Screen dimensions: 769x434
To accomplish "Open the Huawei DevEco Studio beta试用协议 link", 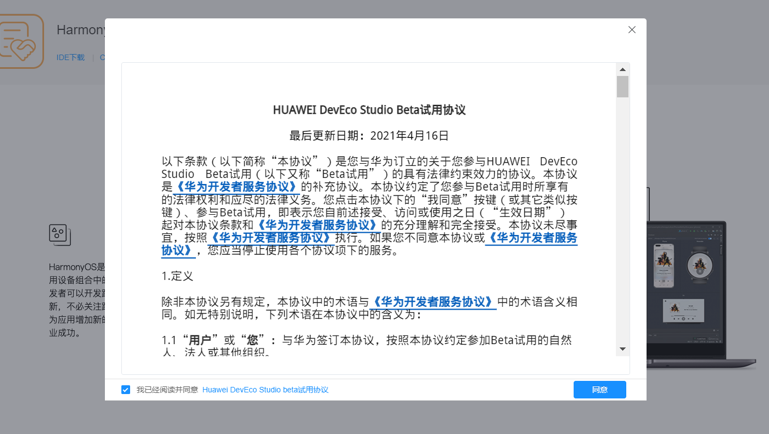I will pos(265,389).
